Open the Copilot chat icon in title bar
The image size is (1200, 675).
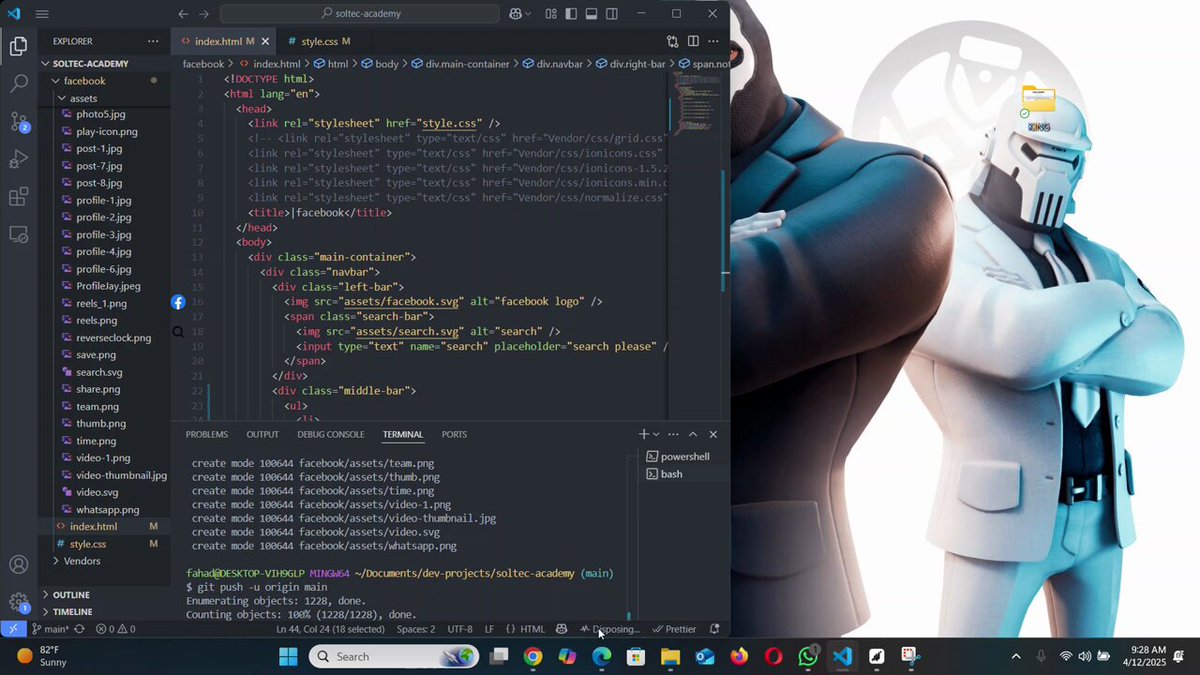coord(516,14)
